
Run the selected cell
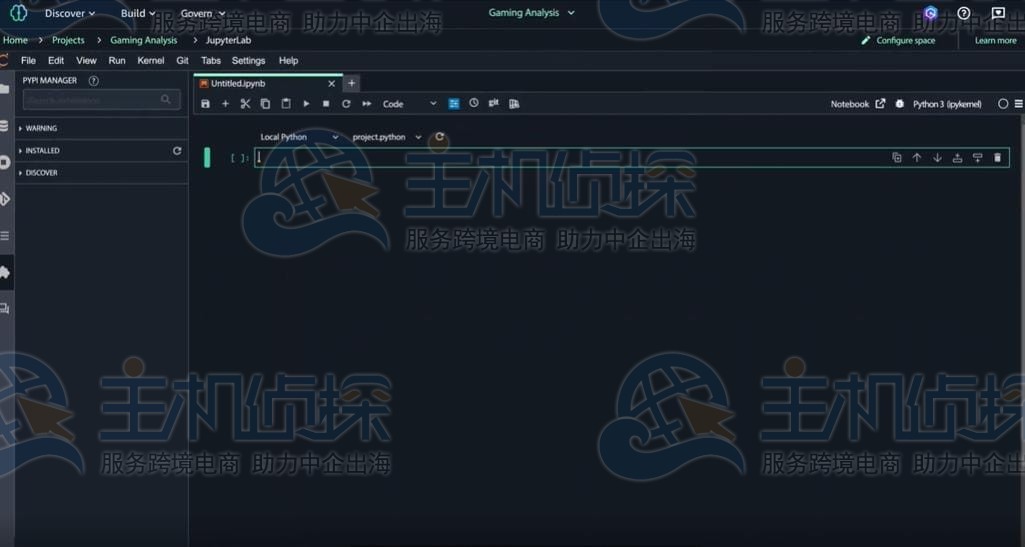tap(306, 104)
